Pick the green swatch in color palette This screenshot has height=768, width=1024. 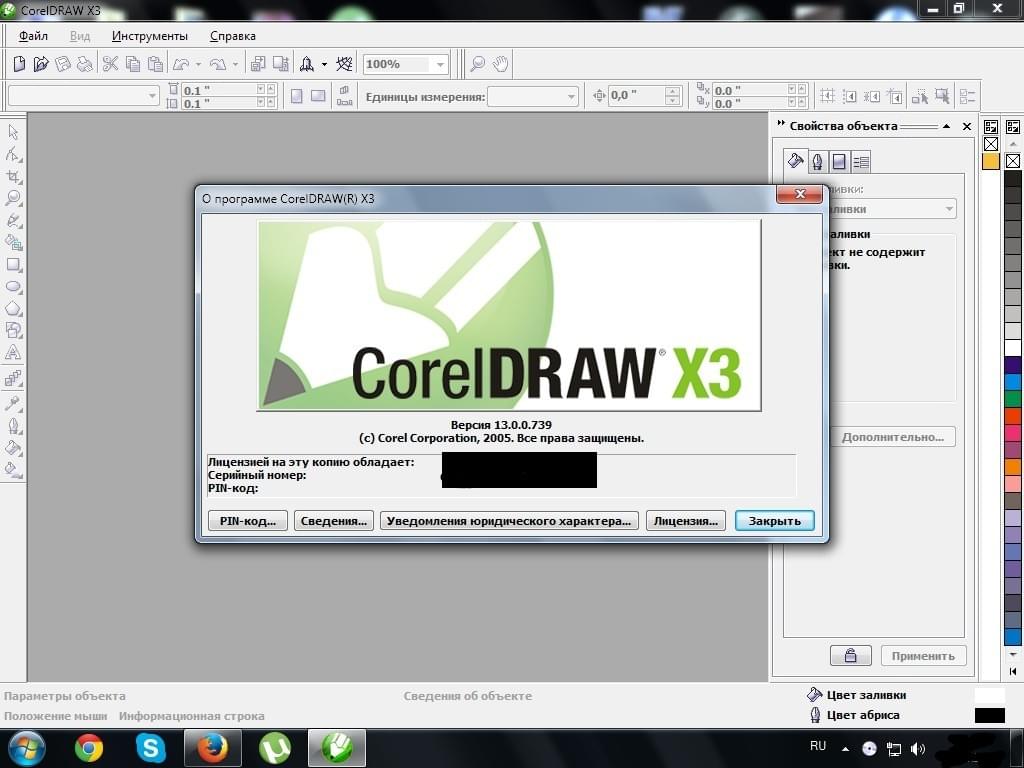(1013, 398)
